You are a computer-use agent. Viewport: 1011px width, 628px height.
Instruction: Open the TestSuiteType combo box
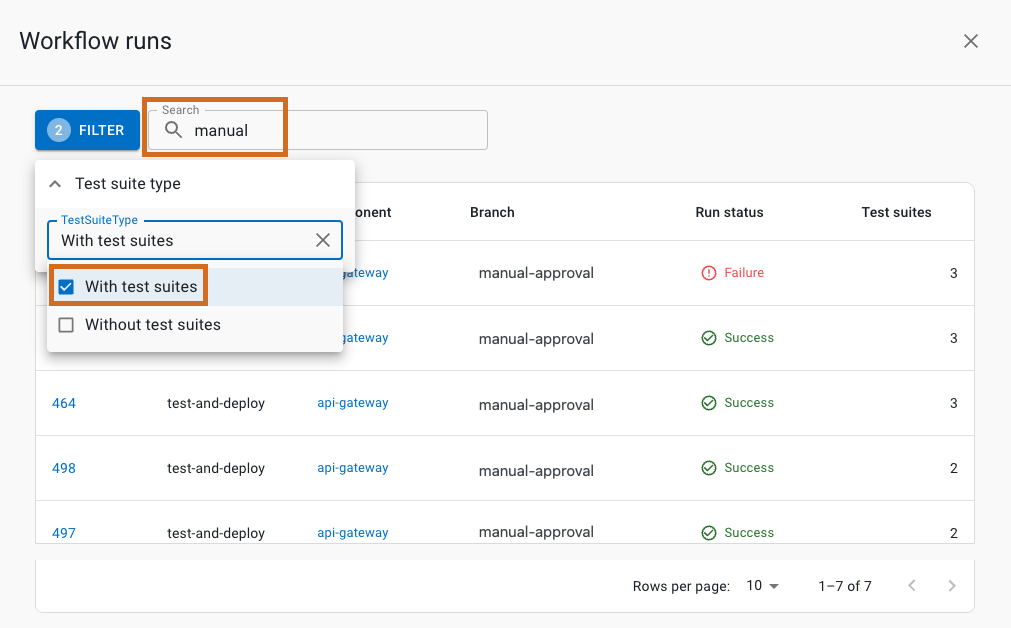click(195, 240)
